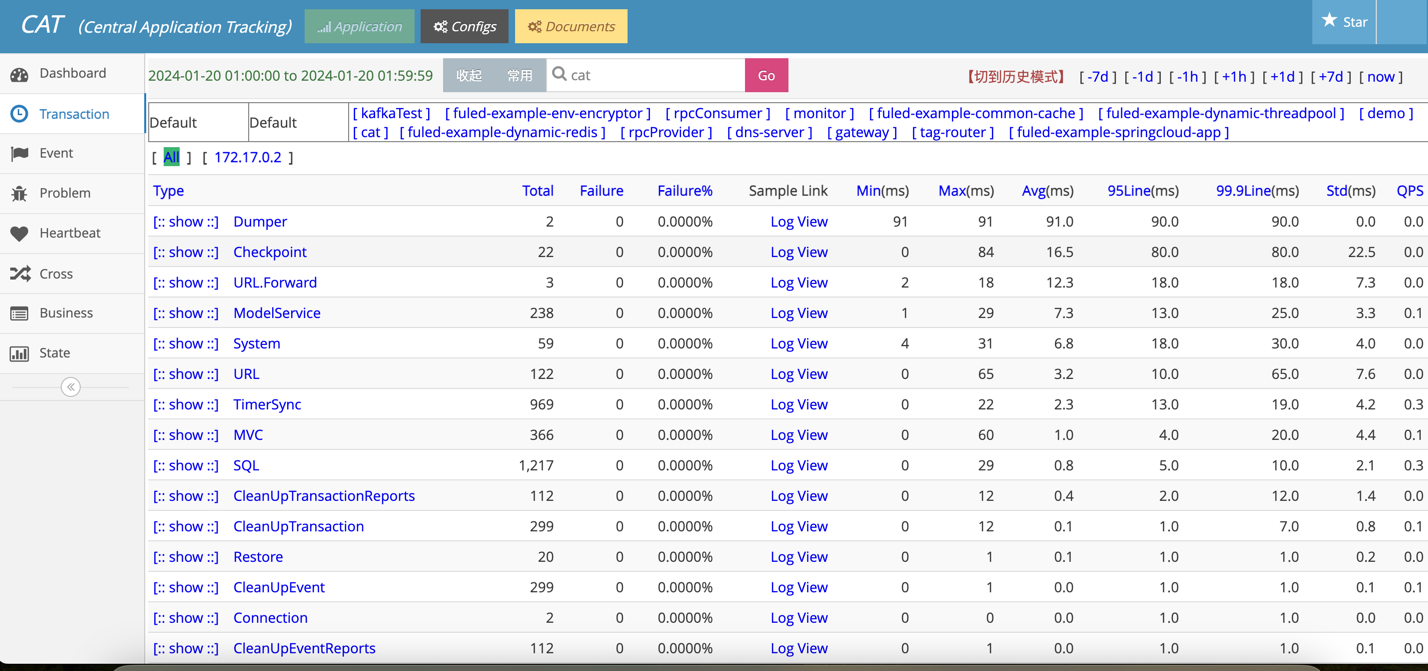1428x671 pixels.
Task: Jump back seven days with -7d
Action: 1098,77
